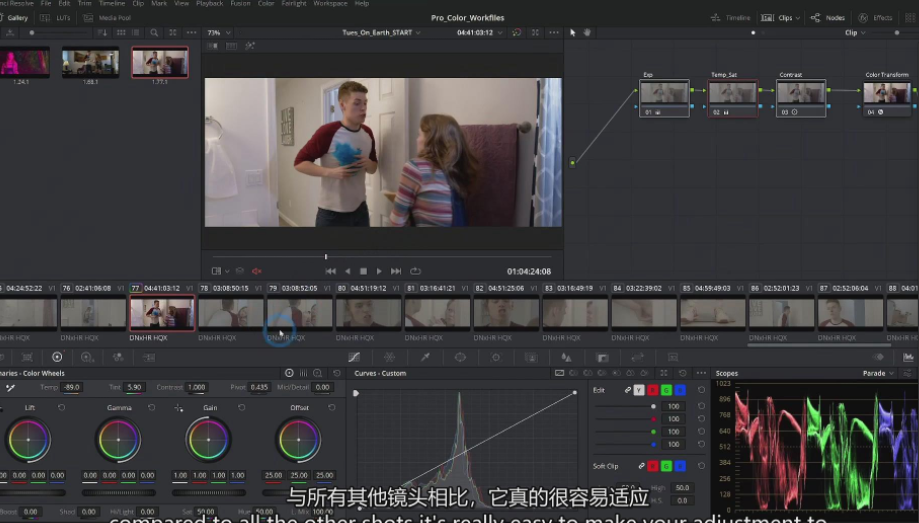Open the Effects library panel
This screenshot has width=919, height=523.
click(x=875, y=18)
